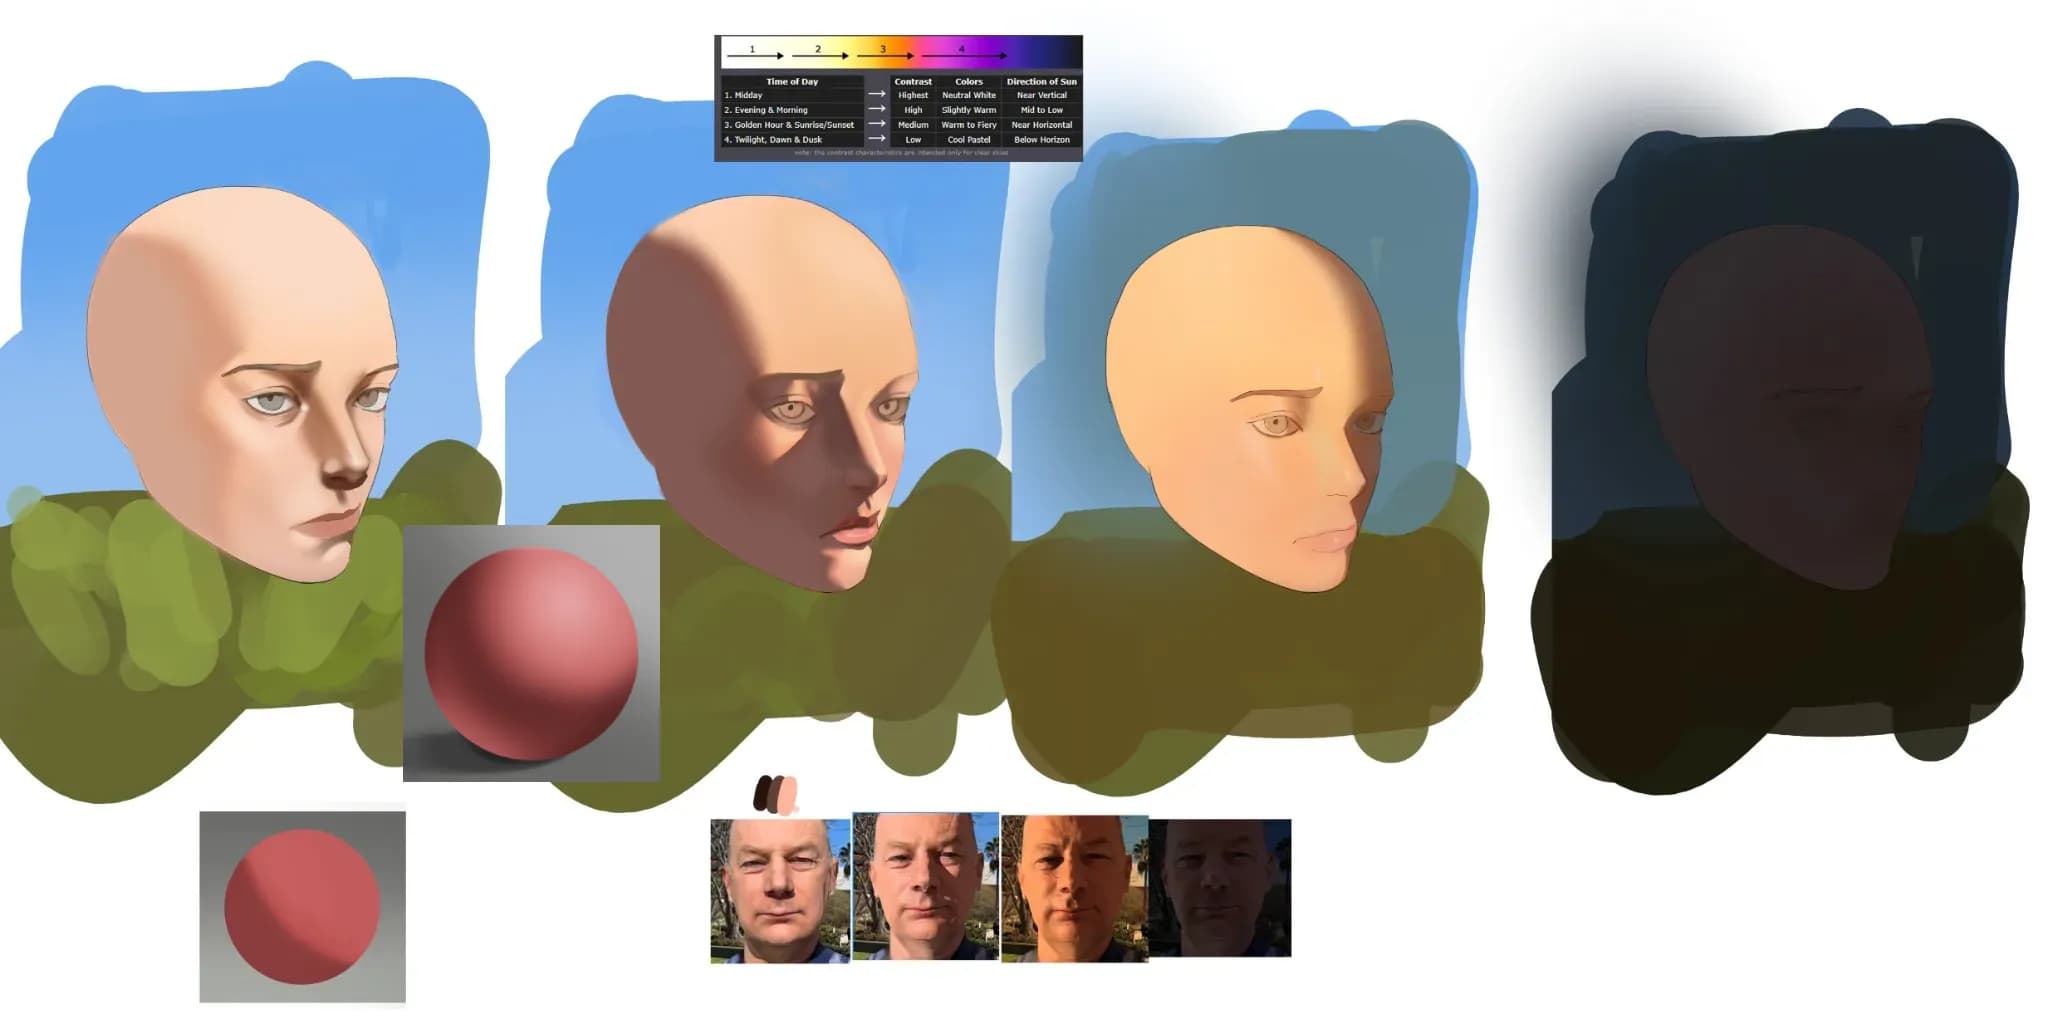2048x1026 pixels.
Task: Click the 'Cool Pastel' cell
Action: [969, 140]
